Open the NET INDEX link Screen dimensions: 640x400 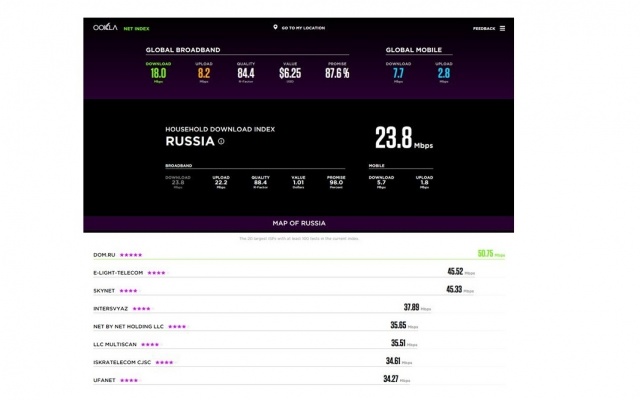(x=136, y=29)
